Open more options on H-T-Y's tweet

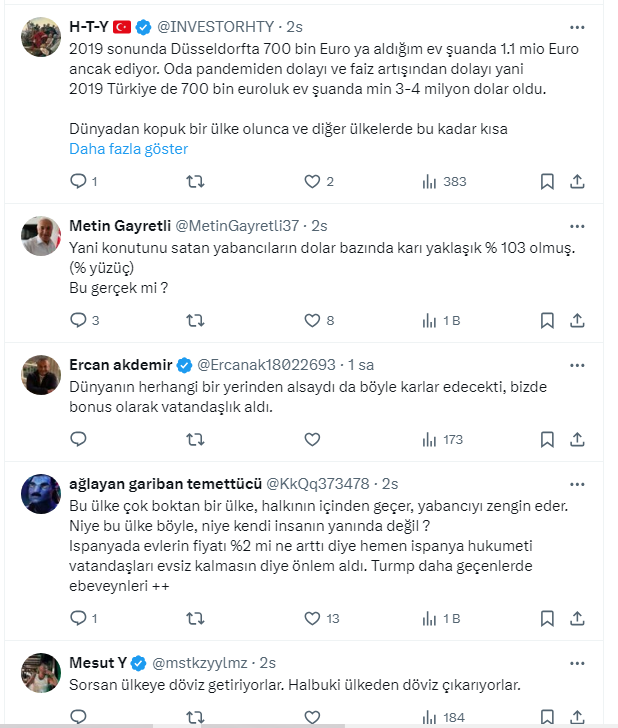click(577, 27)
